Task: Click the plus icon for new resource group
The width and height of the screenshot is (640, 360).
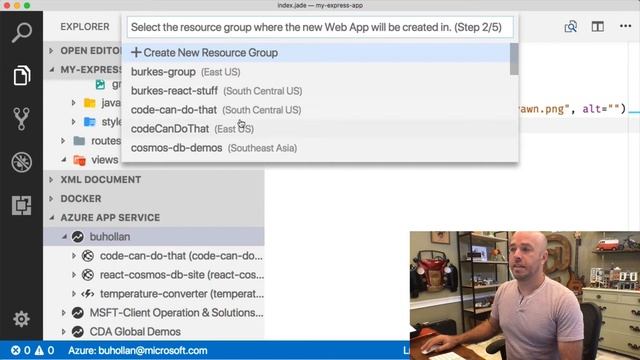Action: click(x=136, y=53)
